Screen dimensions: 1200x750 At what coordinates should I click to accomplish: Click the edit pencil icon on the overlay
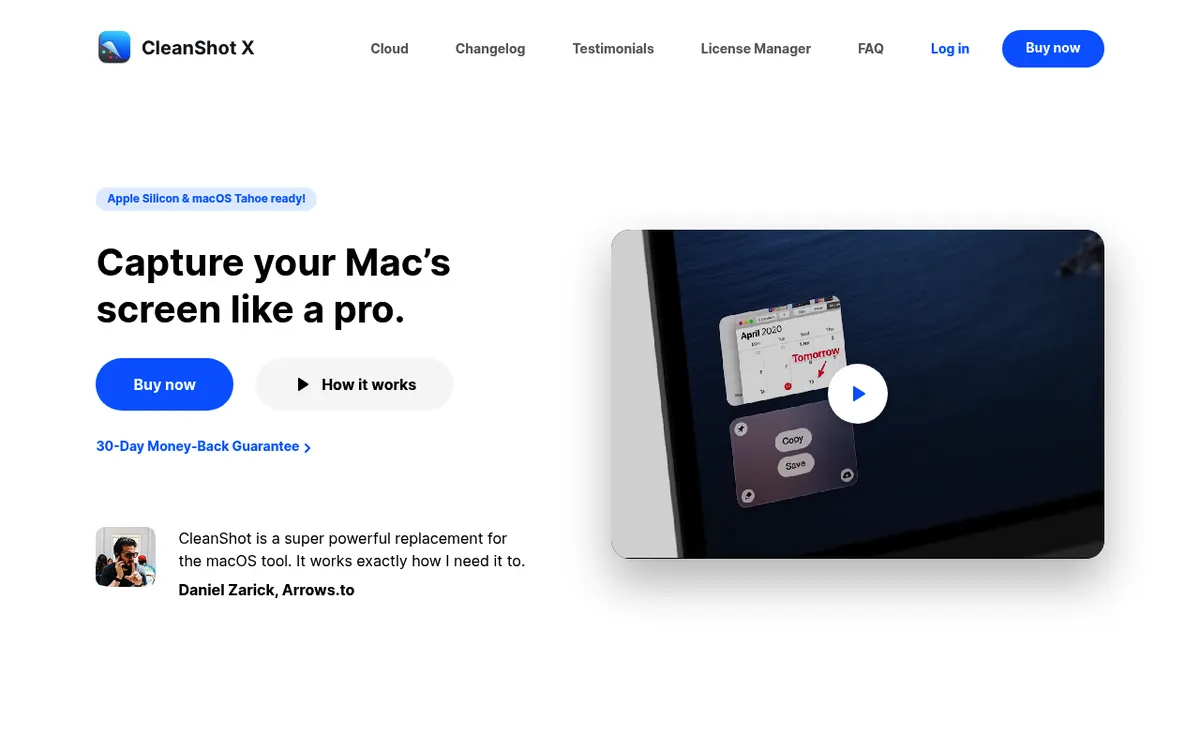[x=747, y=495]
